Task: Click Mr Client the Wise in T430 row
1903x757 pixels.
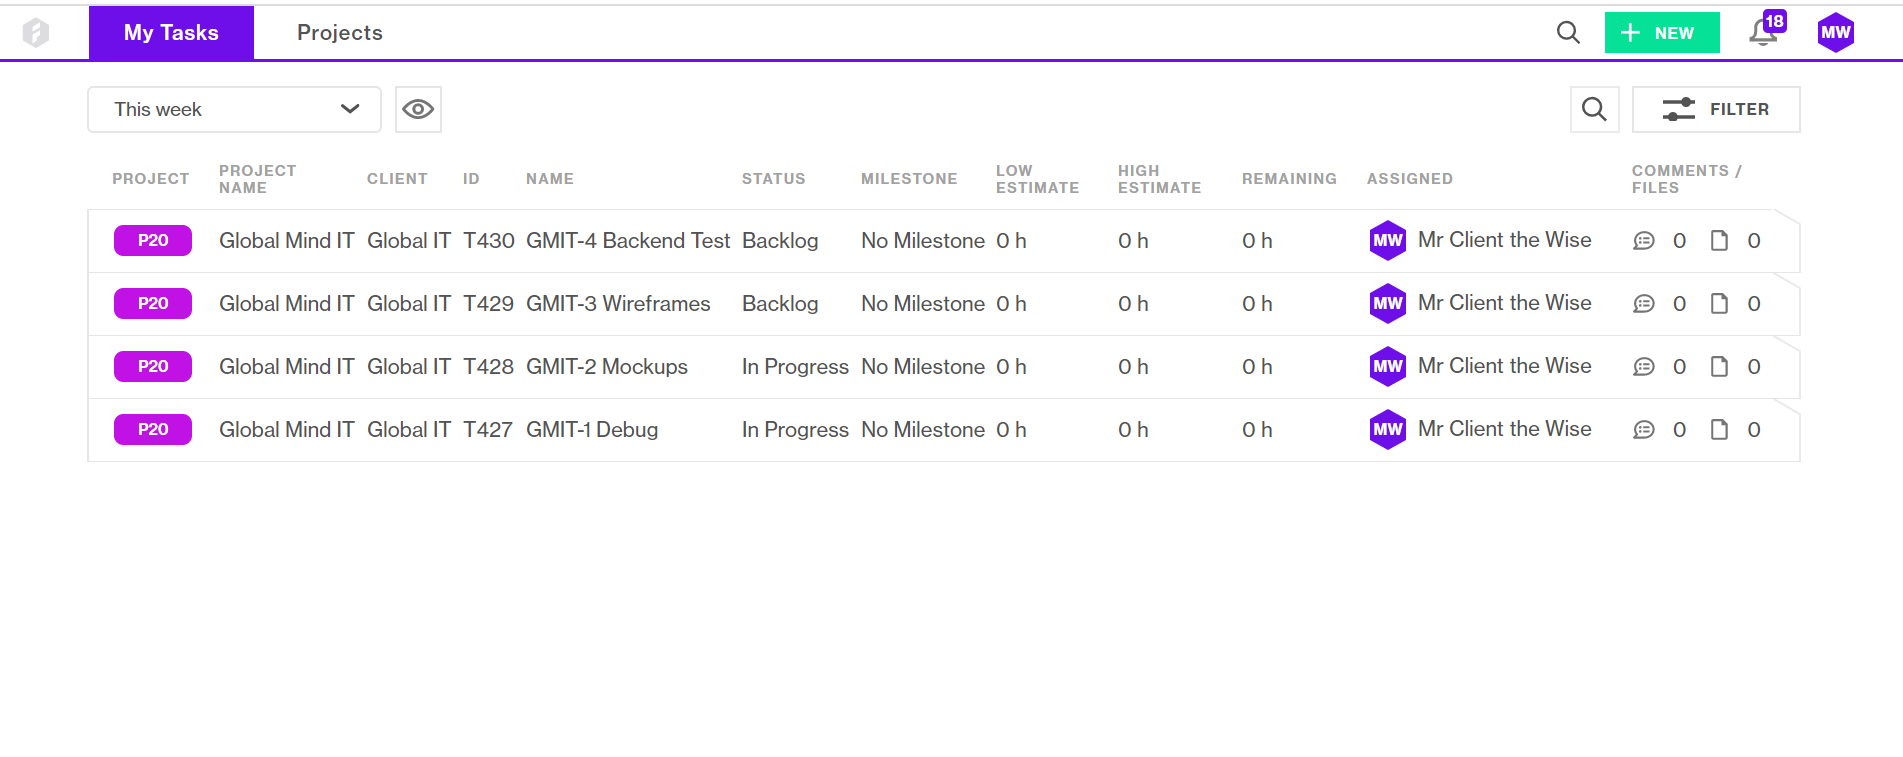Action: coord(1505,240)
